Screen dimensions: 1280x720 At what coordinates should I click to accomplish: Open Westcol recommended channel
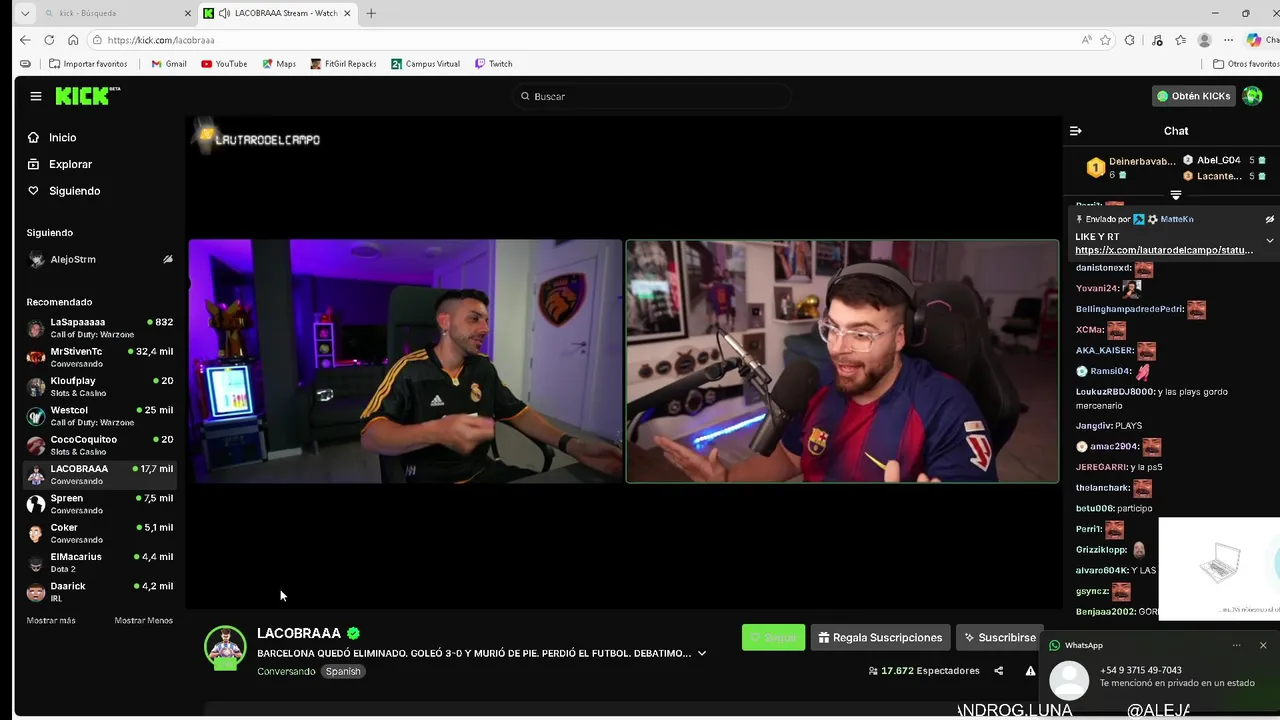(100, 416)
